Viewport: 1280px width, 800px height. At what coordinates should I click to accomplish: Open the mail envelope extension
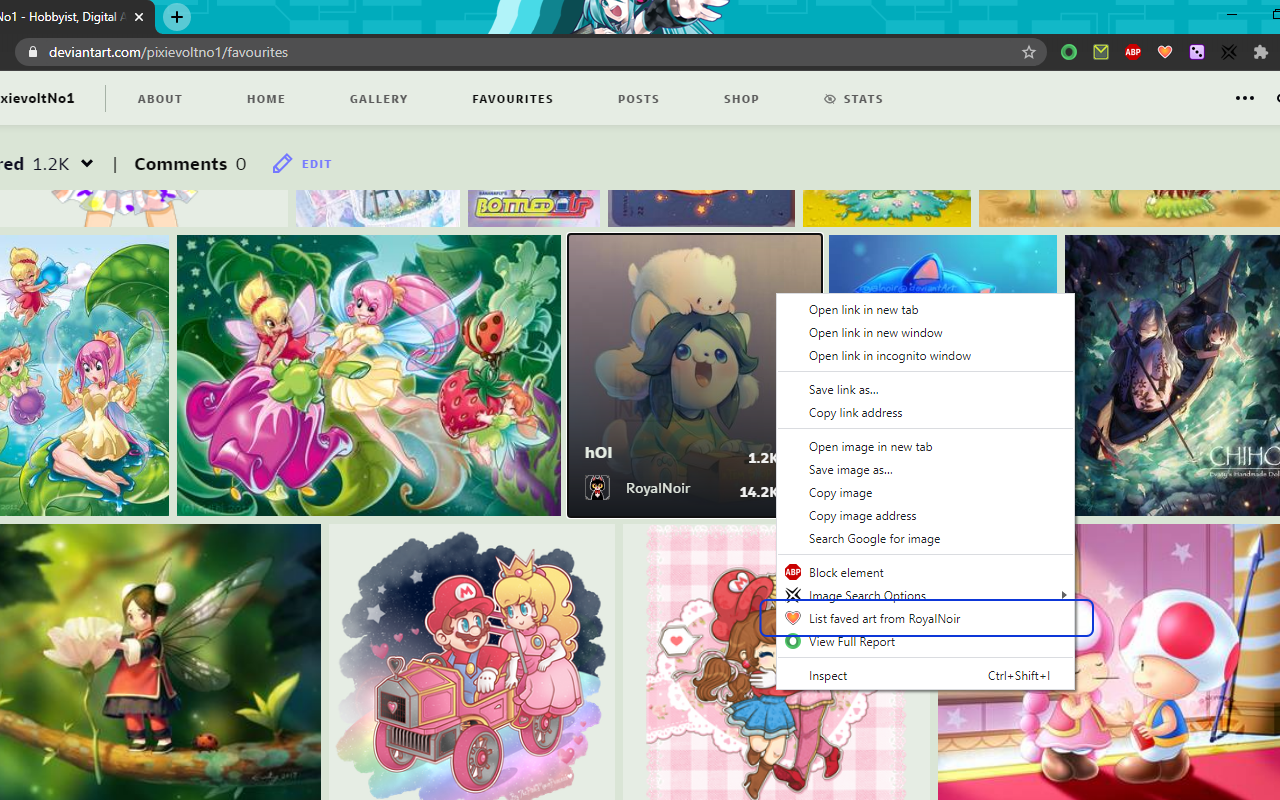[x=1101, y=52]
